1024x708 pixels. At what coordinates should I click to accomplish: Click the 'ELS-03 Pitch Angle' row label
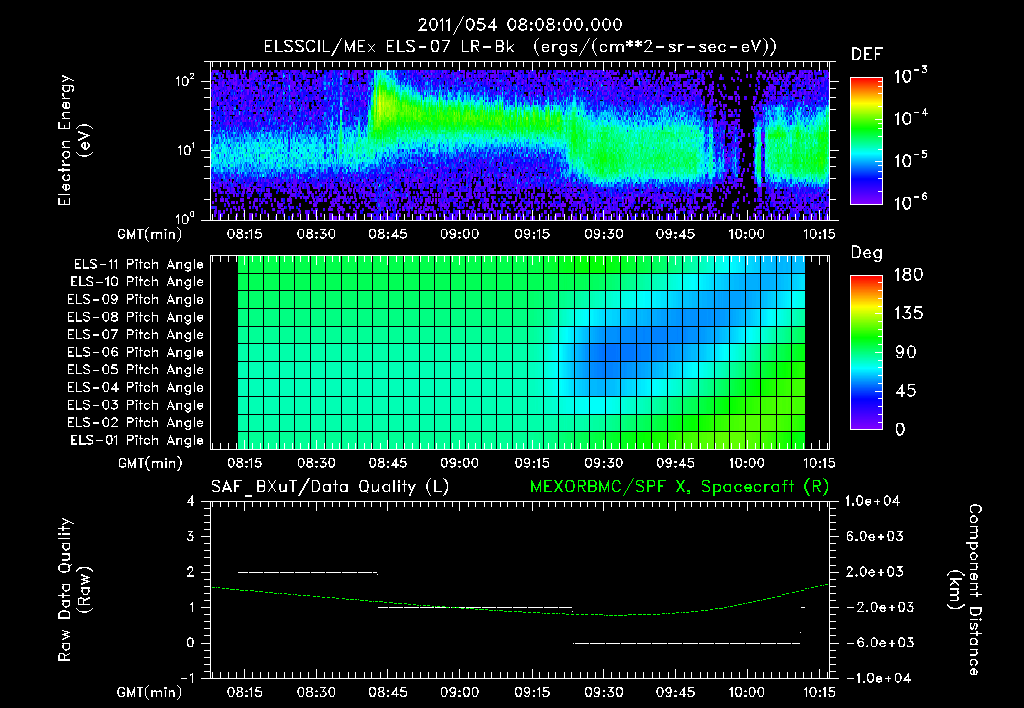pos(135,405)
